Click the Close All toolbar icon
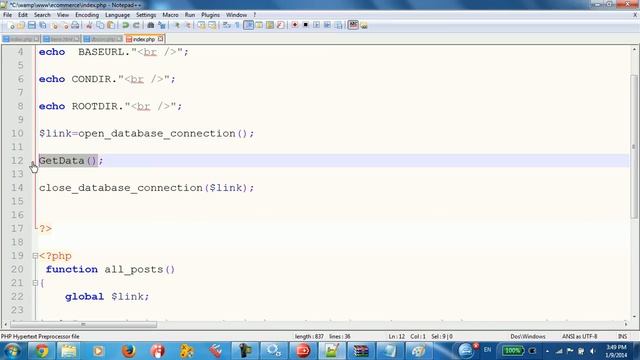The height and width of the screenshot is (360, 640). [x=64, y=25]
